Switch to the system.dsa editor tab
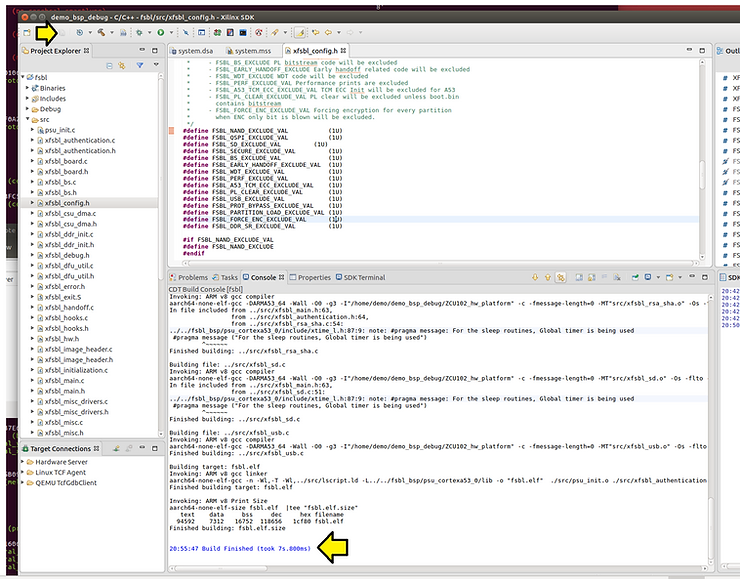 point(192,51)
